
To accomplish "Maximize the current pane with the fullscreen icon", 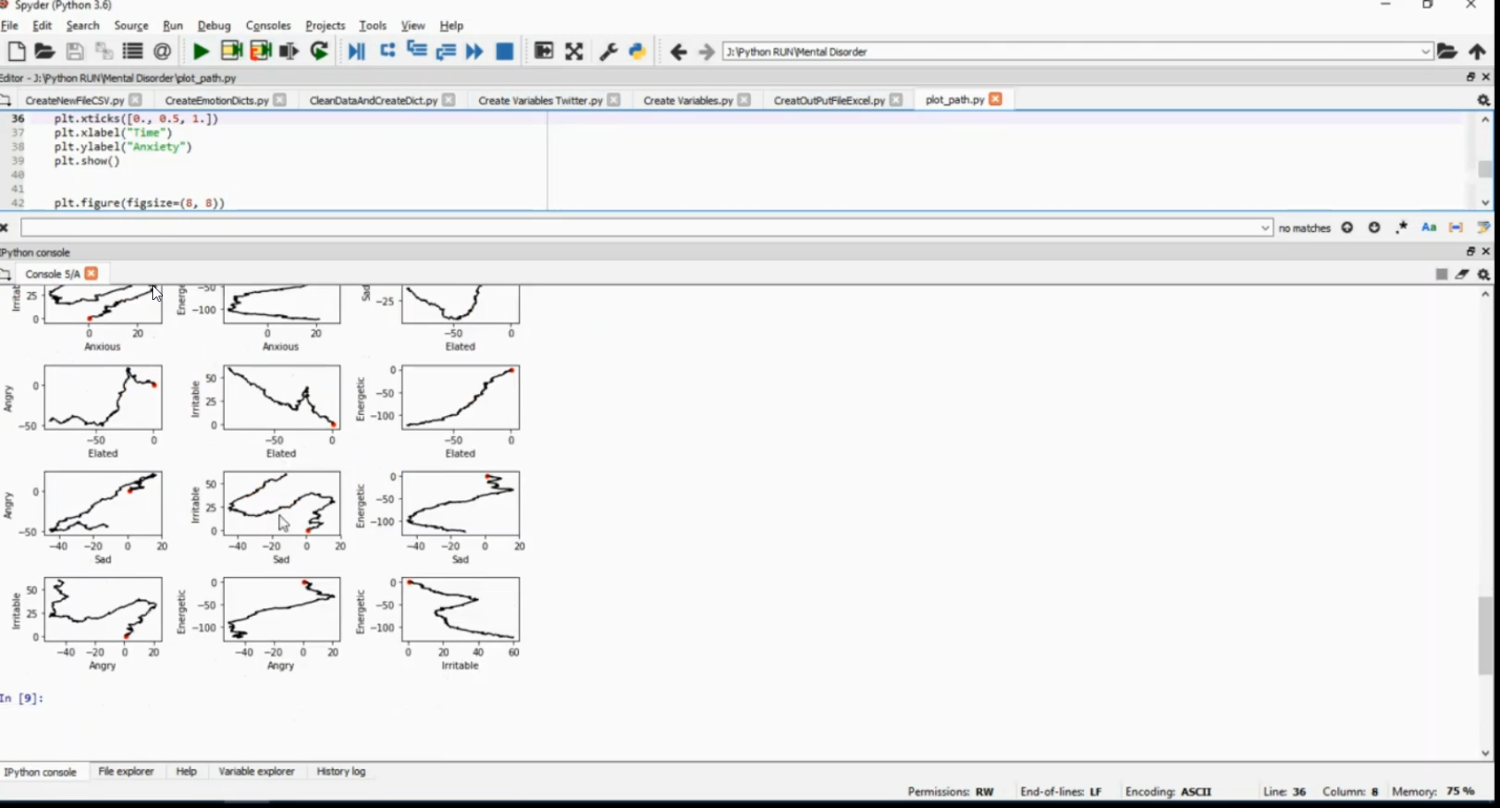I will pos(574,52).
